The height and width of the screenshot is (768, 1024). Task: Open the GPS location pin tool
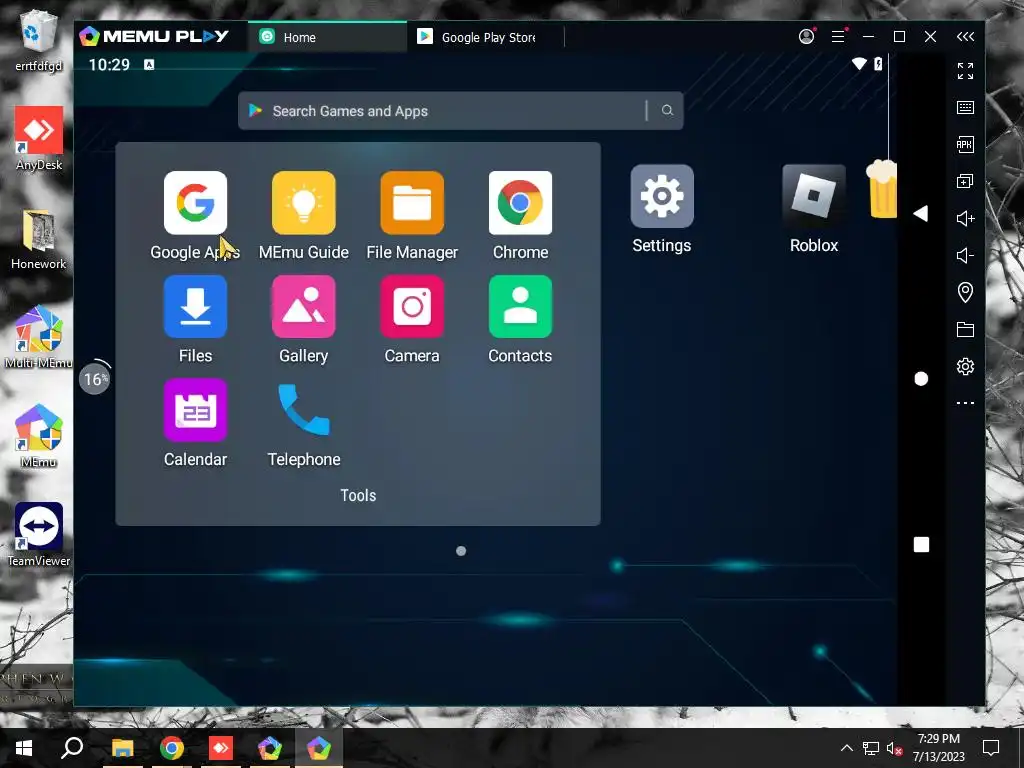coord(965,292)
